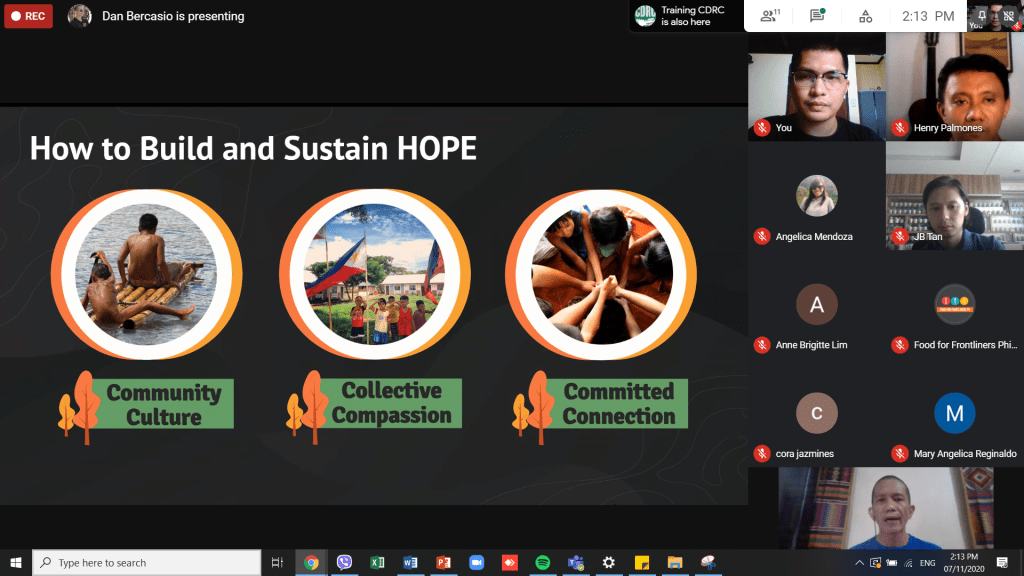This screenshot has width=1024, height=576.
Task: Click the Training CDRC joined notification
Action: tap(686, 16)
